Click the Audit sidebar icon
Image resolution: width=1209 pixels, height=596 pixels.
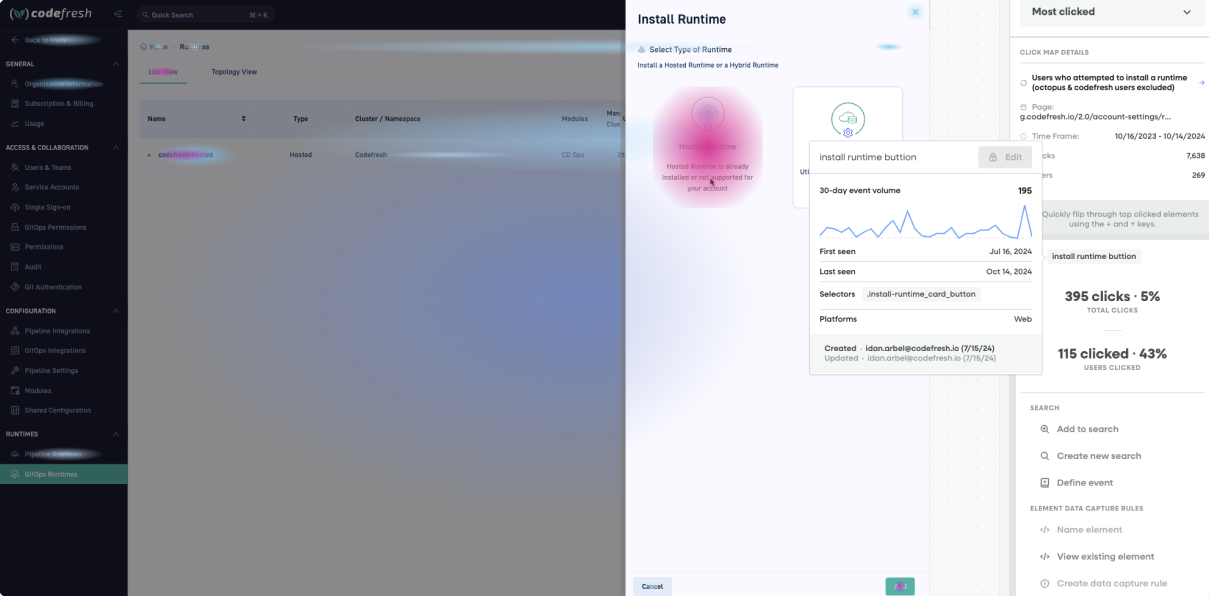[x=15, y=267]
